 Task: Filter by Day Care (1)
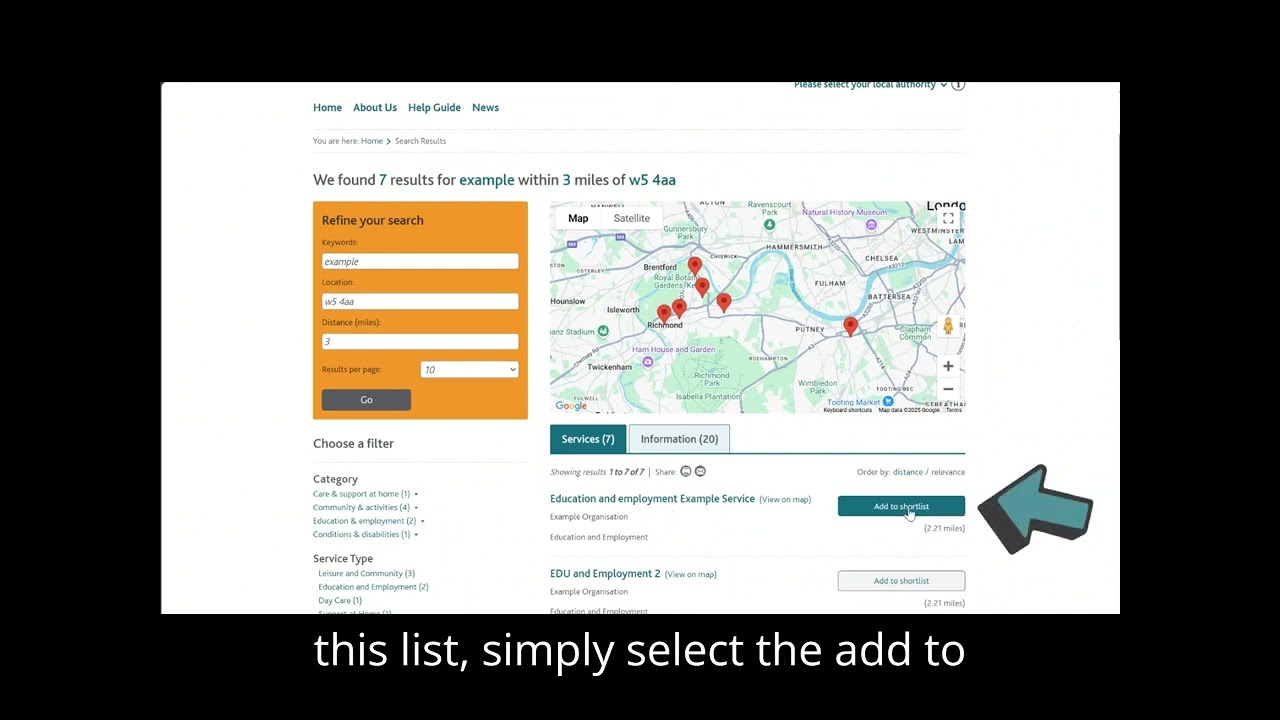point(340,601)
